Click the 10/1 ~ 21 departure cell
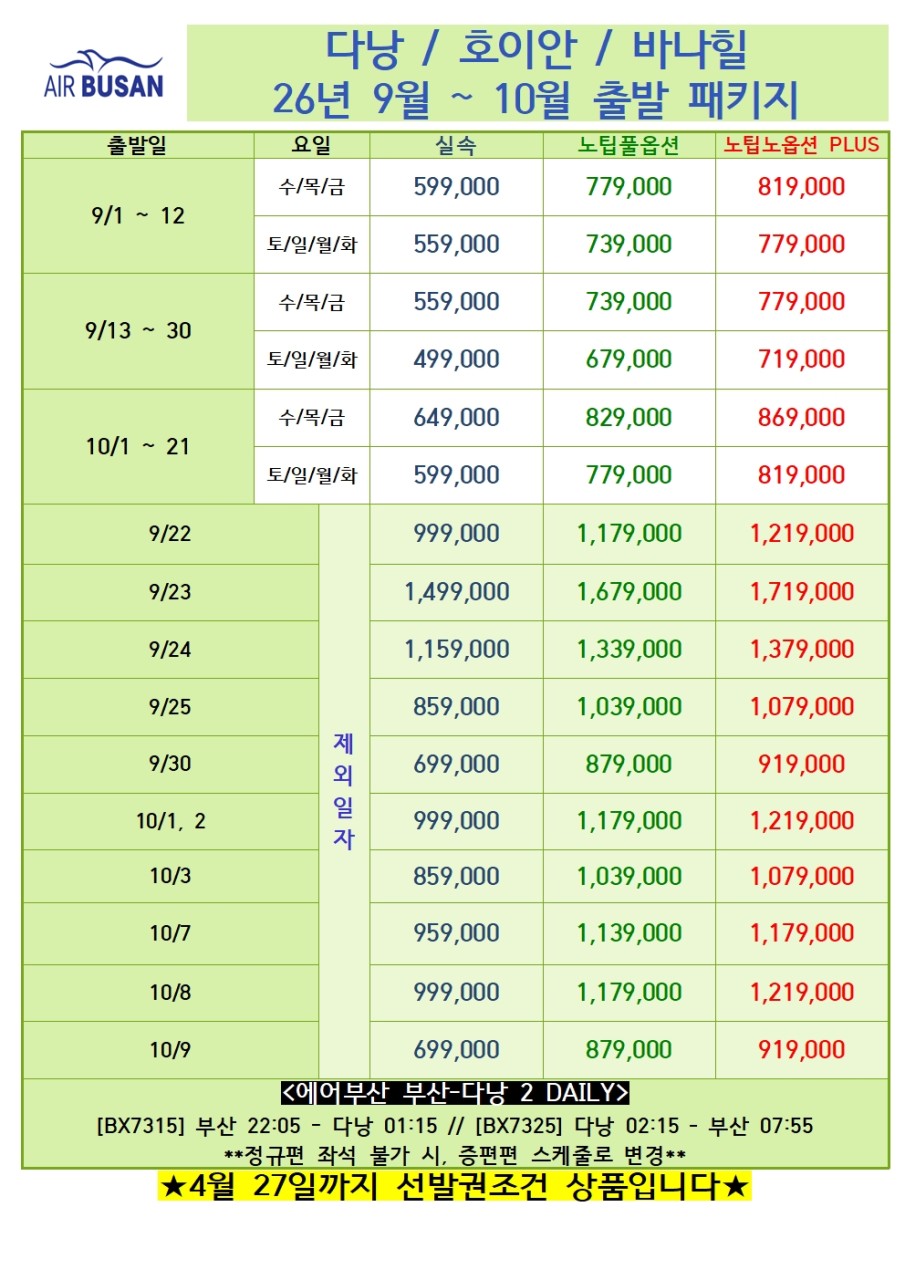 (137, 446)
